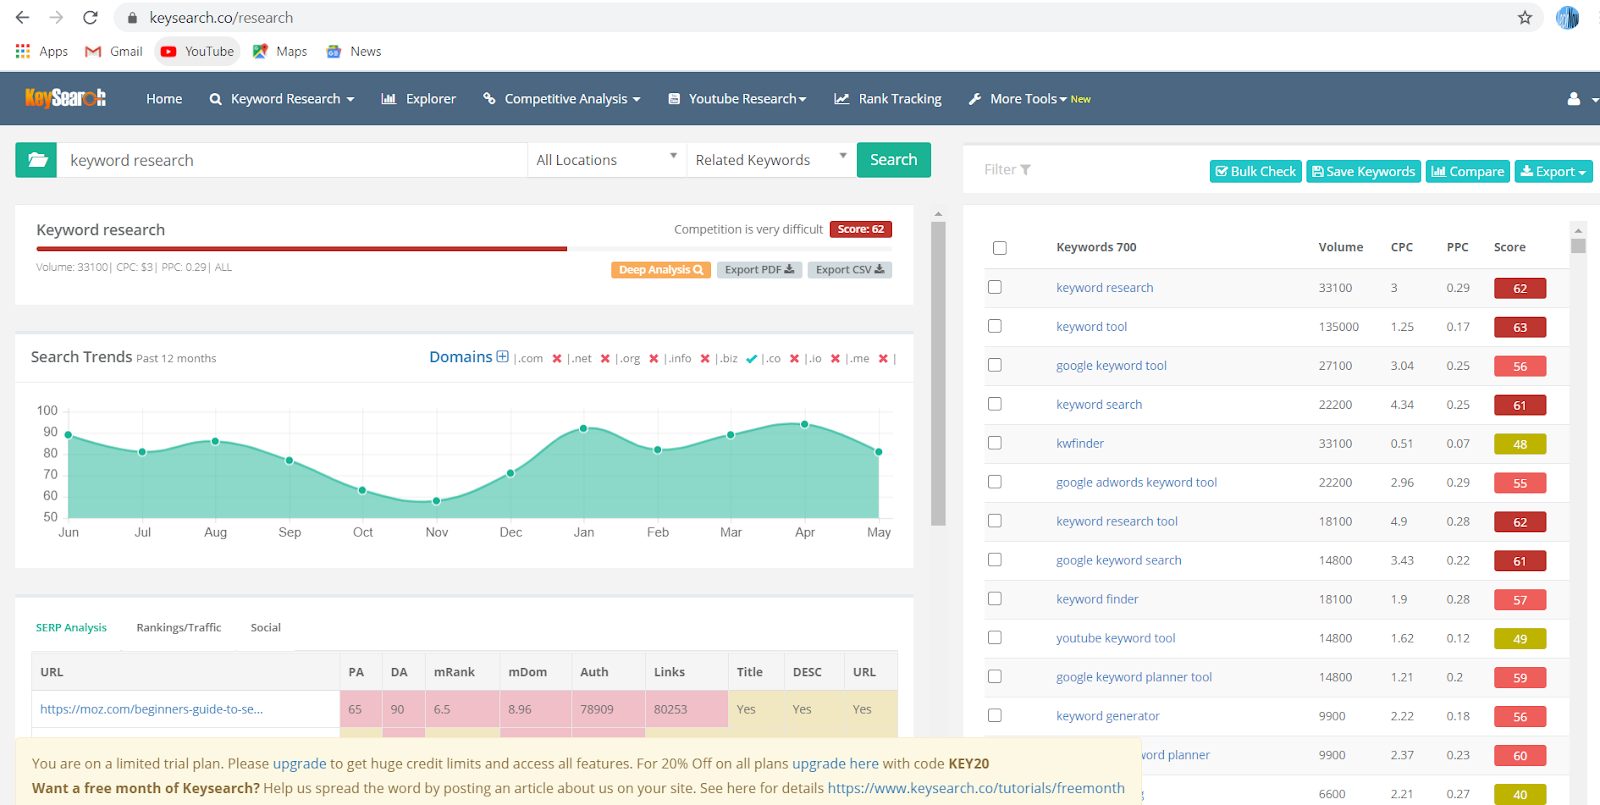The image size is (1600, 805).
Task: Switch to SERP Analysis tab
Action: coord(71,628)
